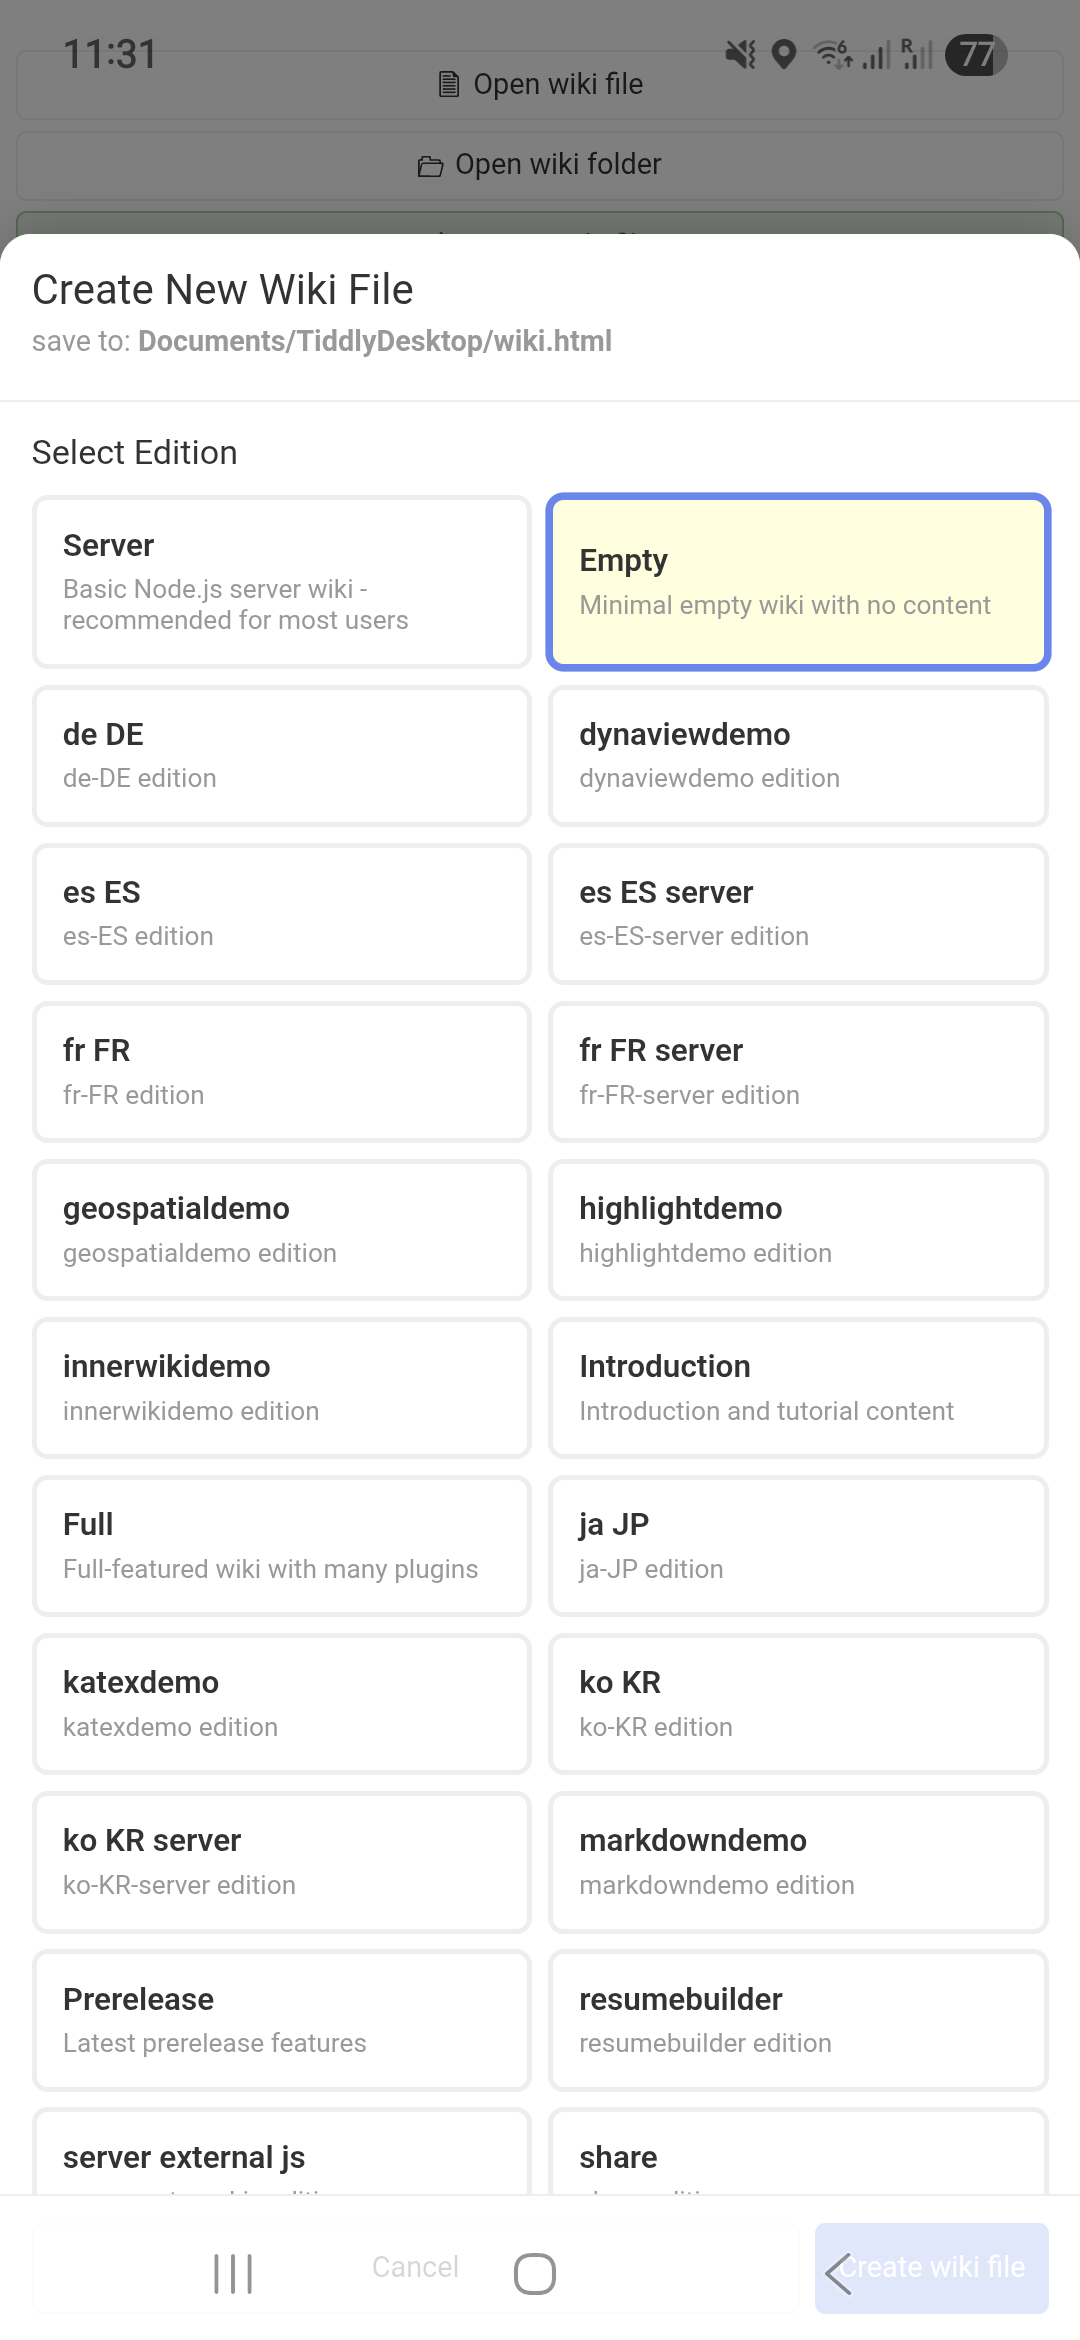Select the ja JP edition card

(x=798, y=1545)
